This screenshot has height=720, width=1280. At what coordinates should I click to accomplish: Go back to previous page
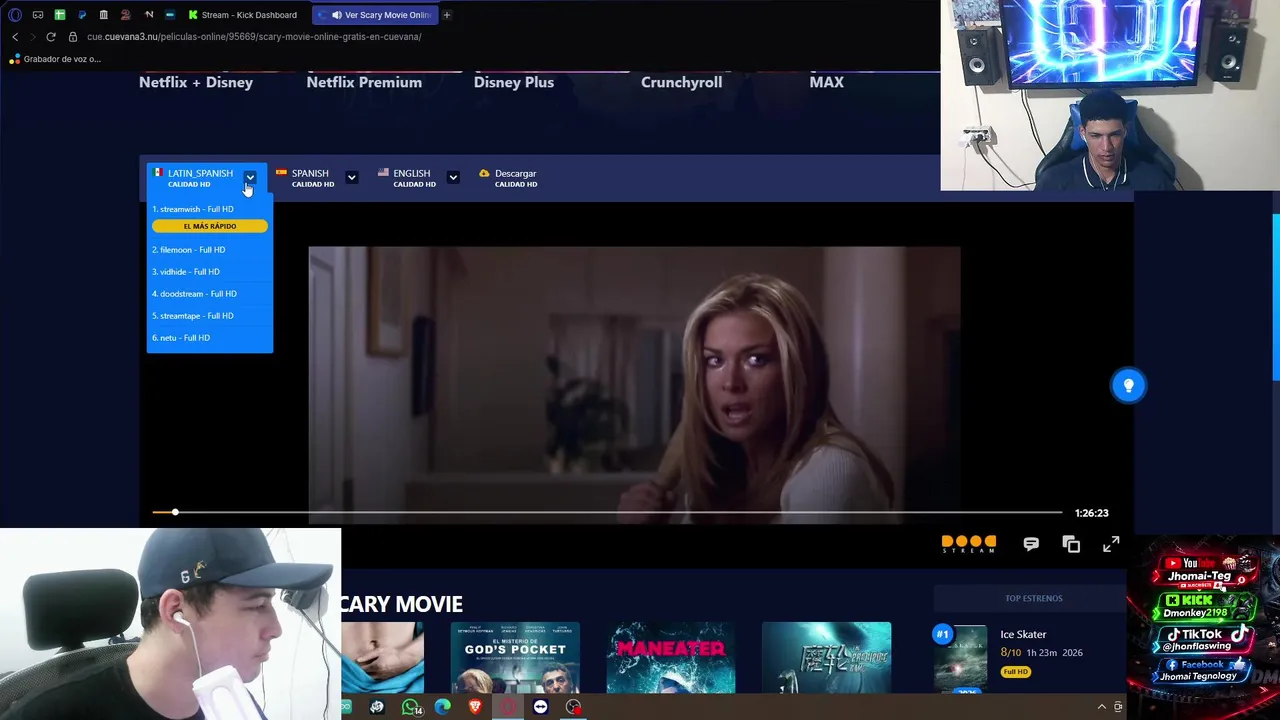(x=15, y=37)
